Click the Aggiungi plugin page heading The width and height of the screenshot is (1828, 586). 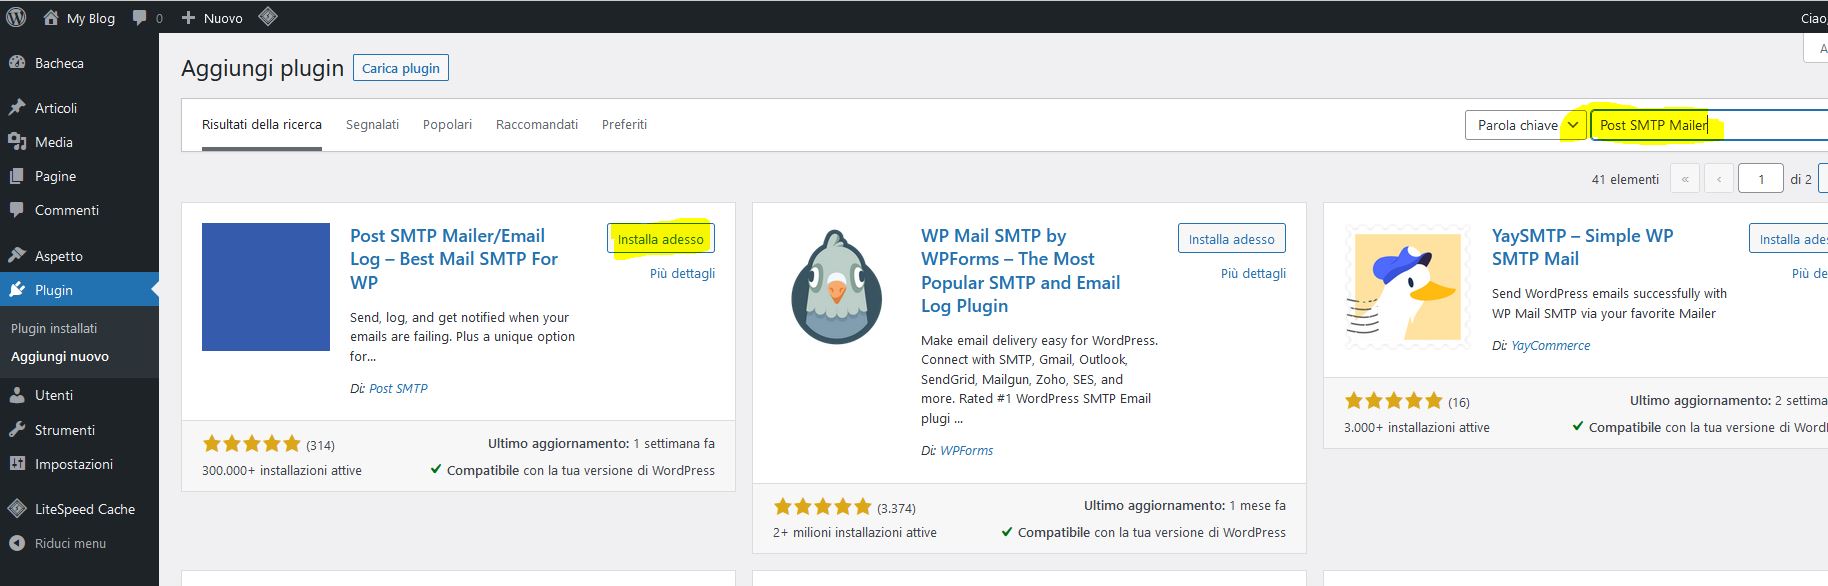point(262,68)
